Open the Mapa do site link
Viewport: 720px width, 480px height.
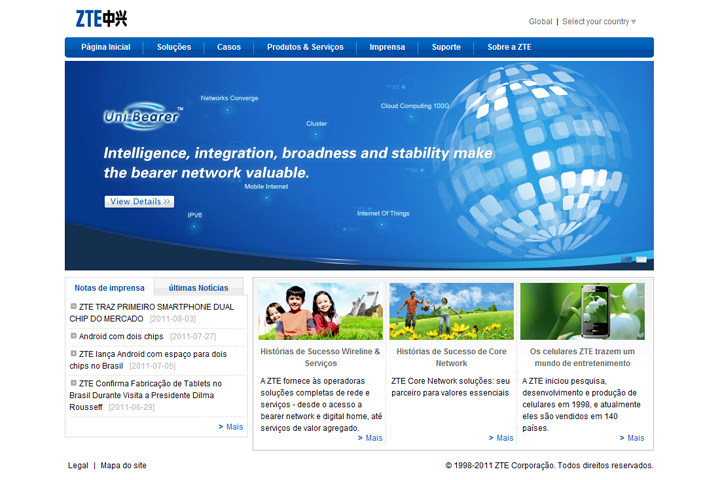(x=123, y=465)
